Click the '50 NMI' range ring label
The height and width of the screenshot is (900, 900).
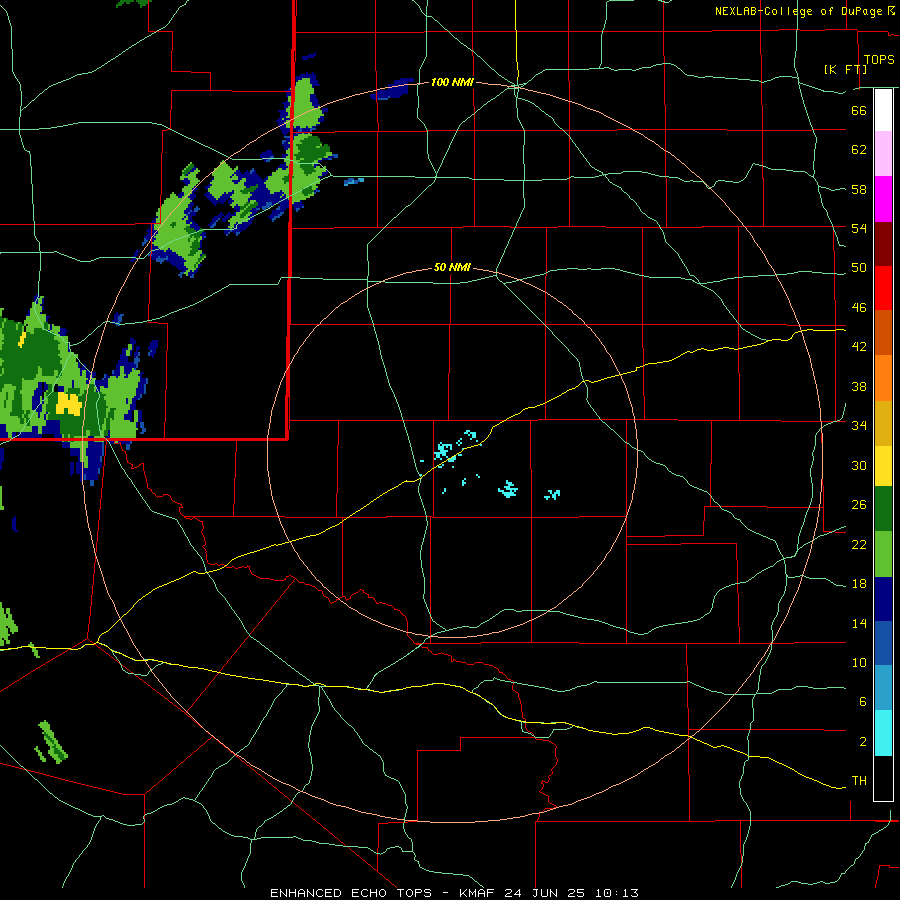[452, 267]
